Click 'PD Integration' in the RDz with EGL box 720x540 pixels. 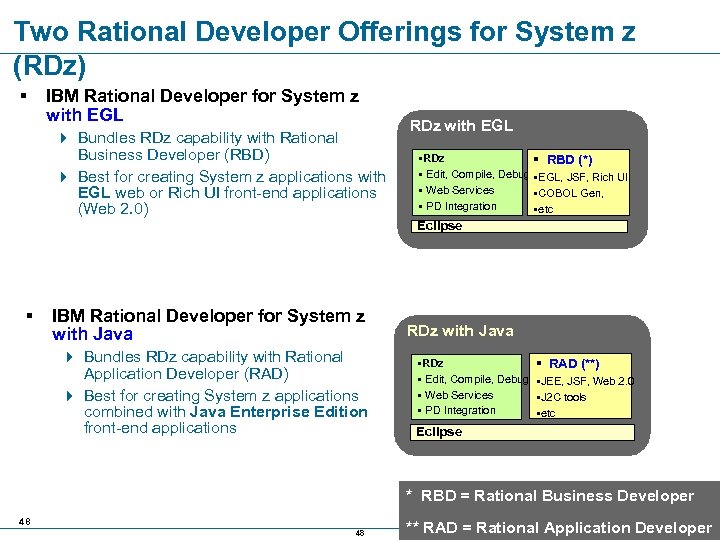coord(461,206)
